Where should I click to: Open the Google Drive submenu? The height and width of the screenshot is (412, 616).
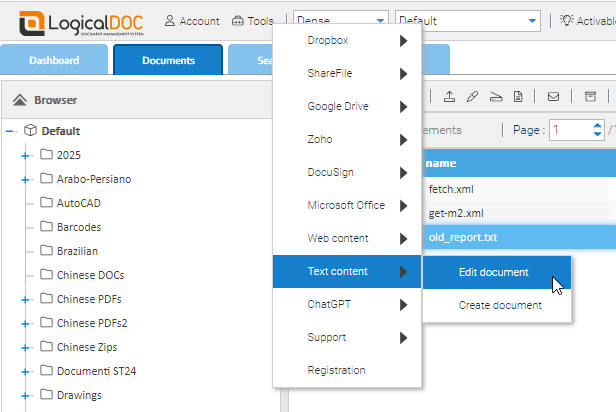click(347, 106)
